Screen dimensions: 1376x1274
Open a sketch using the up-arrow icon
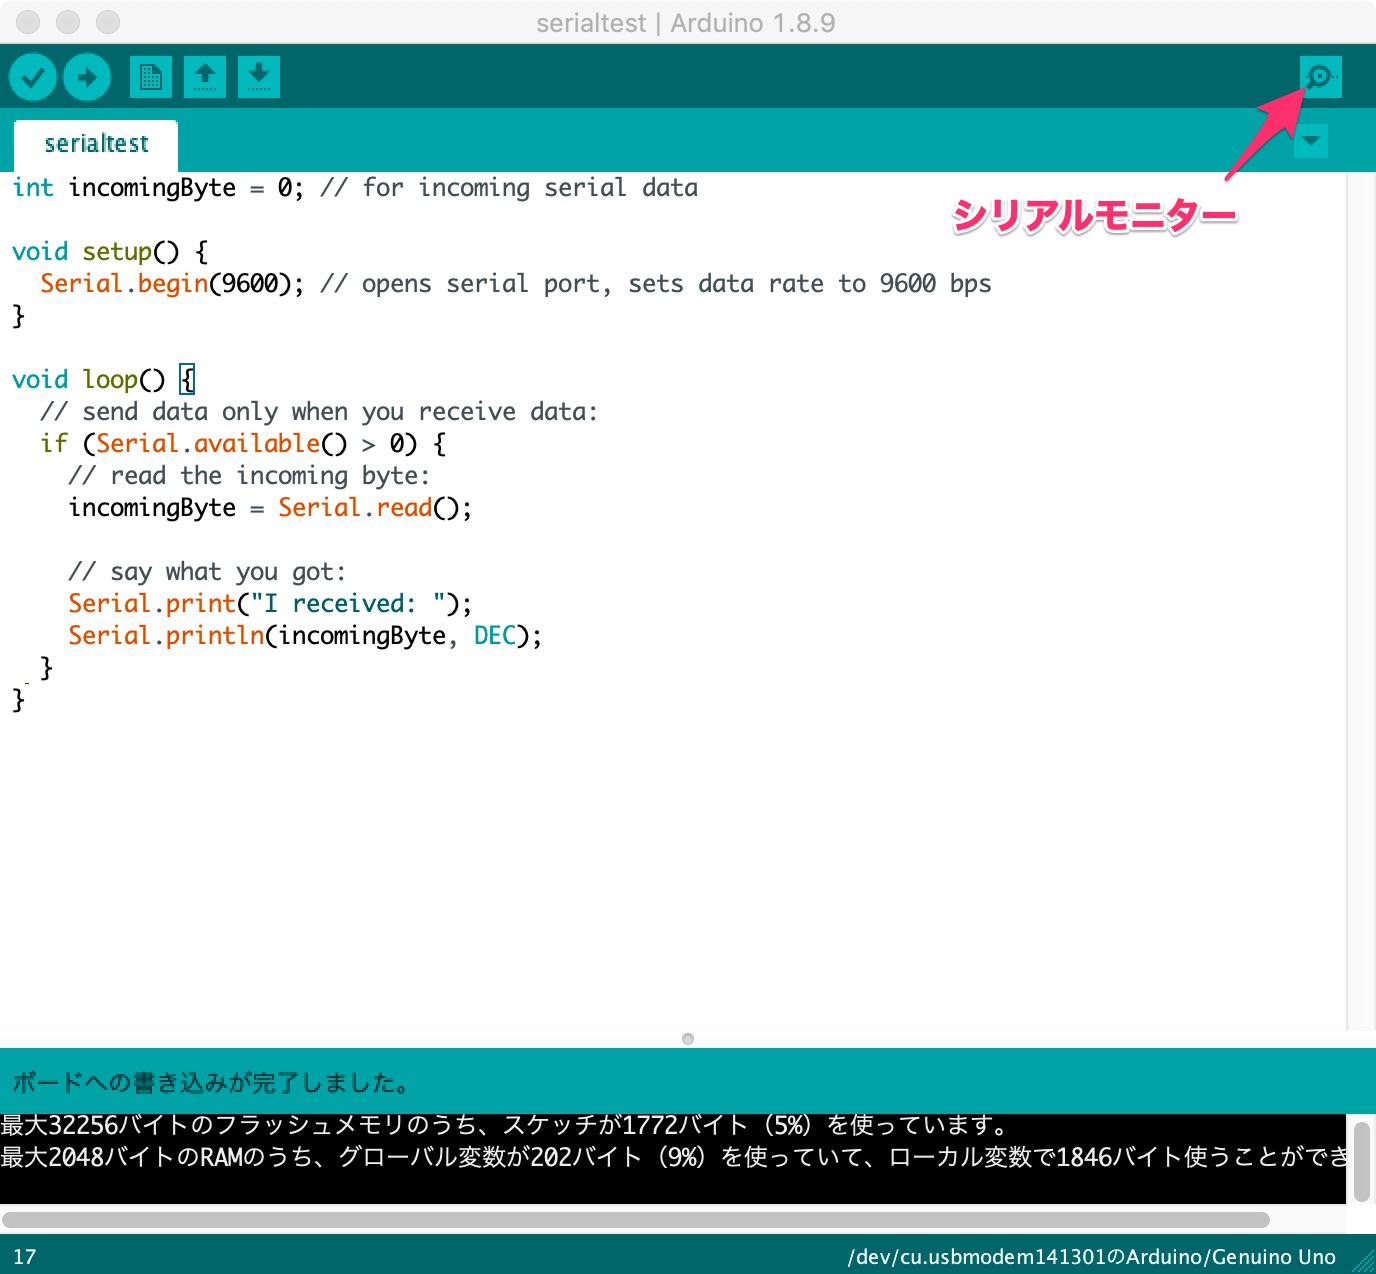point(205,77)
